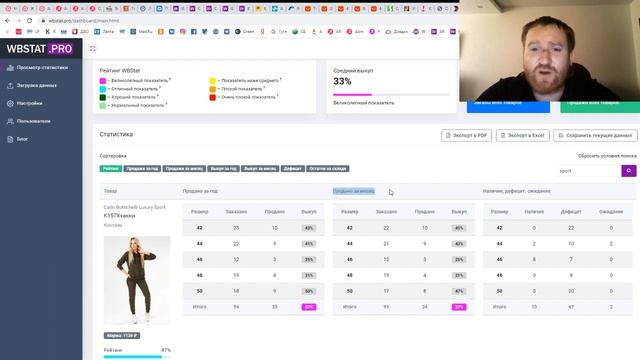Image resolution: width=640 pixels, height=360 pixels.
Task: Click the browser forward arrow
Action: [x=18, y=20]
